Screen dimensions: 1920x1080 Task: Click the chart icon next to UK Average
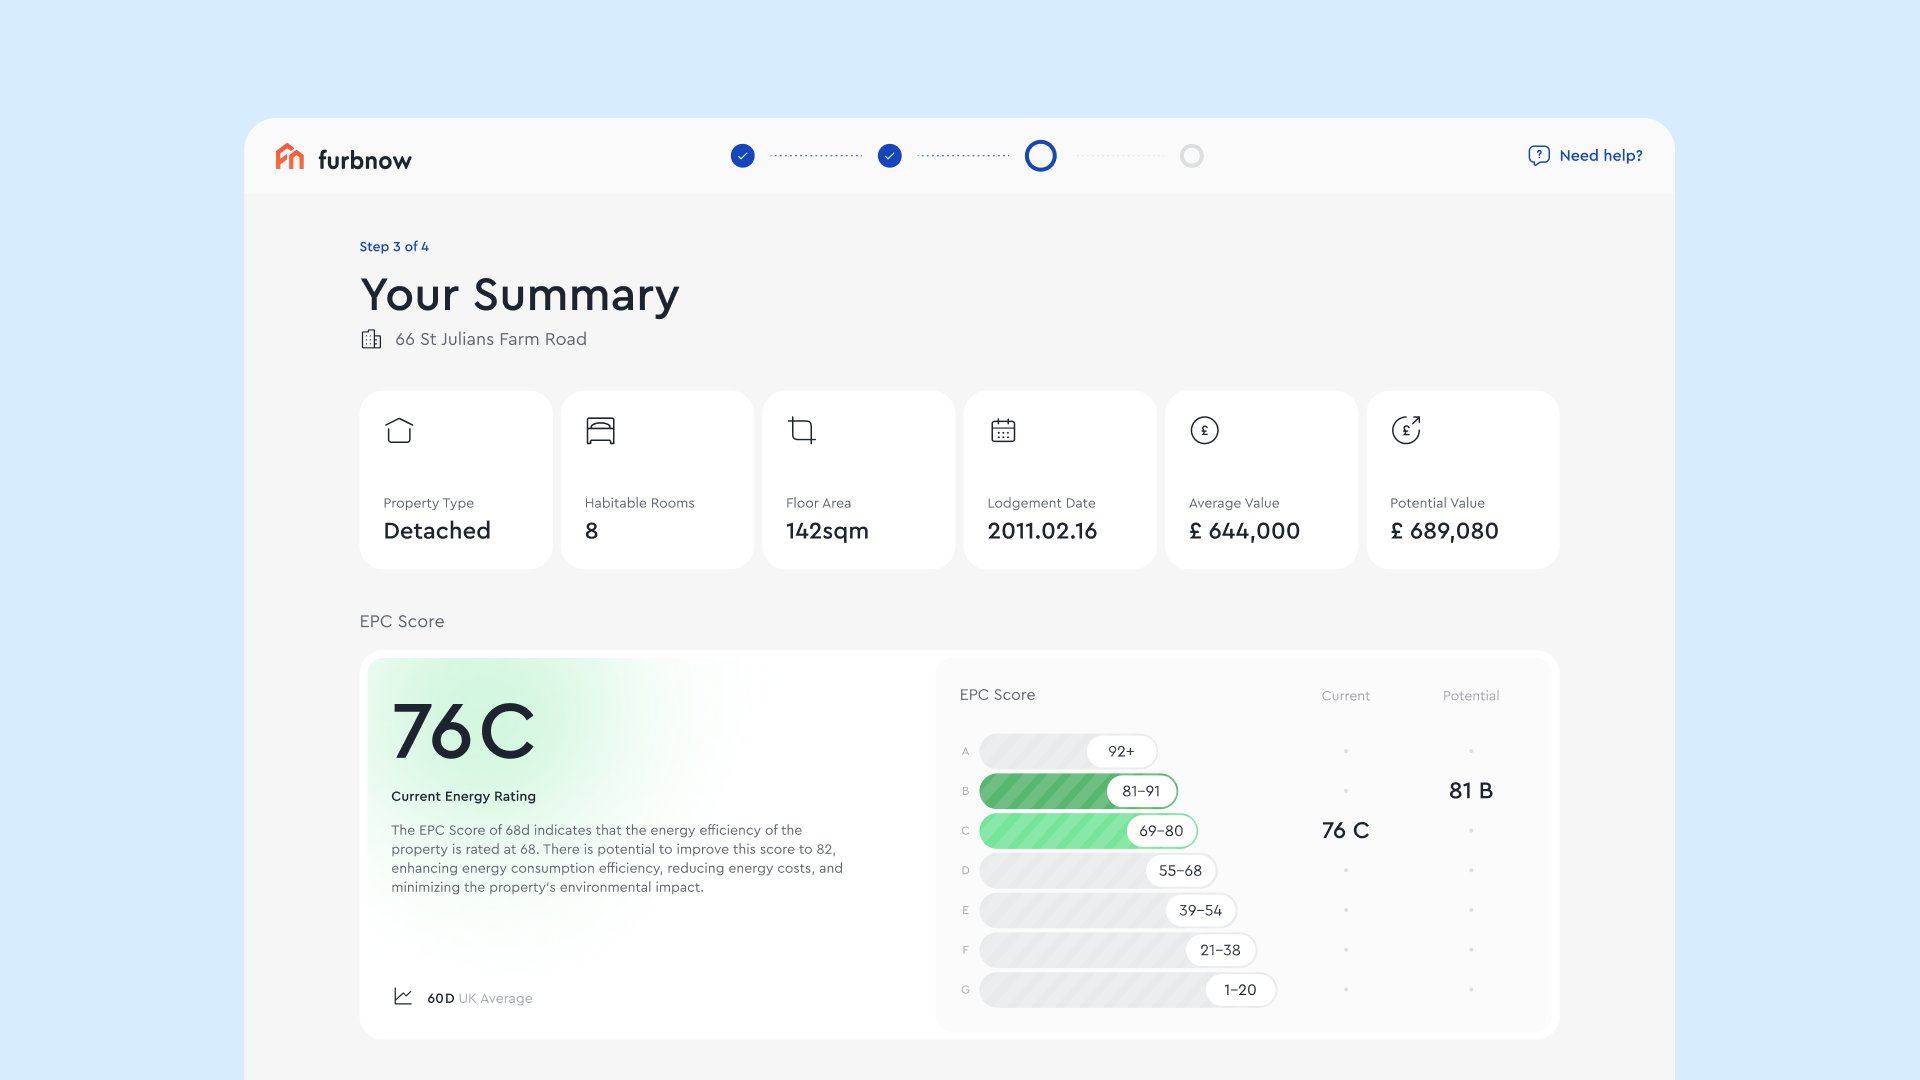point(403,997)
